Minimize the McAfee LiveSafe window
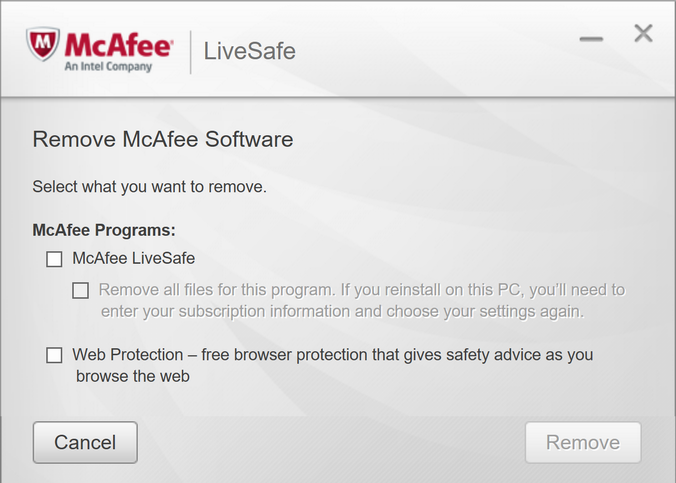 point(591,38)
